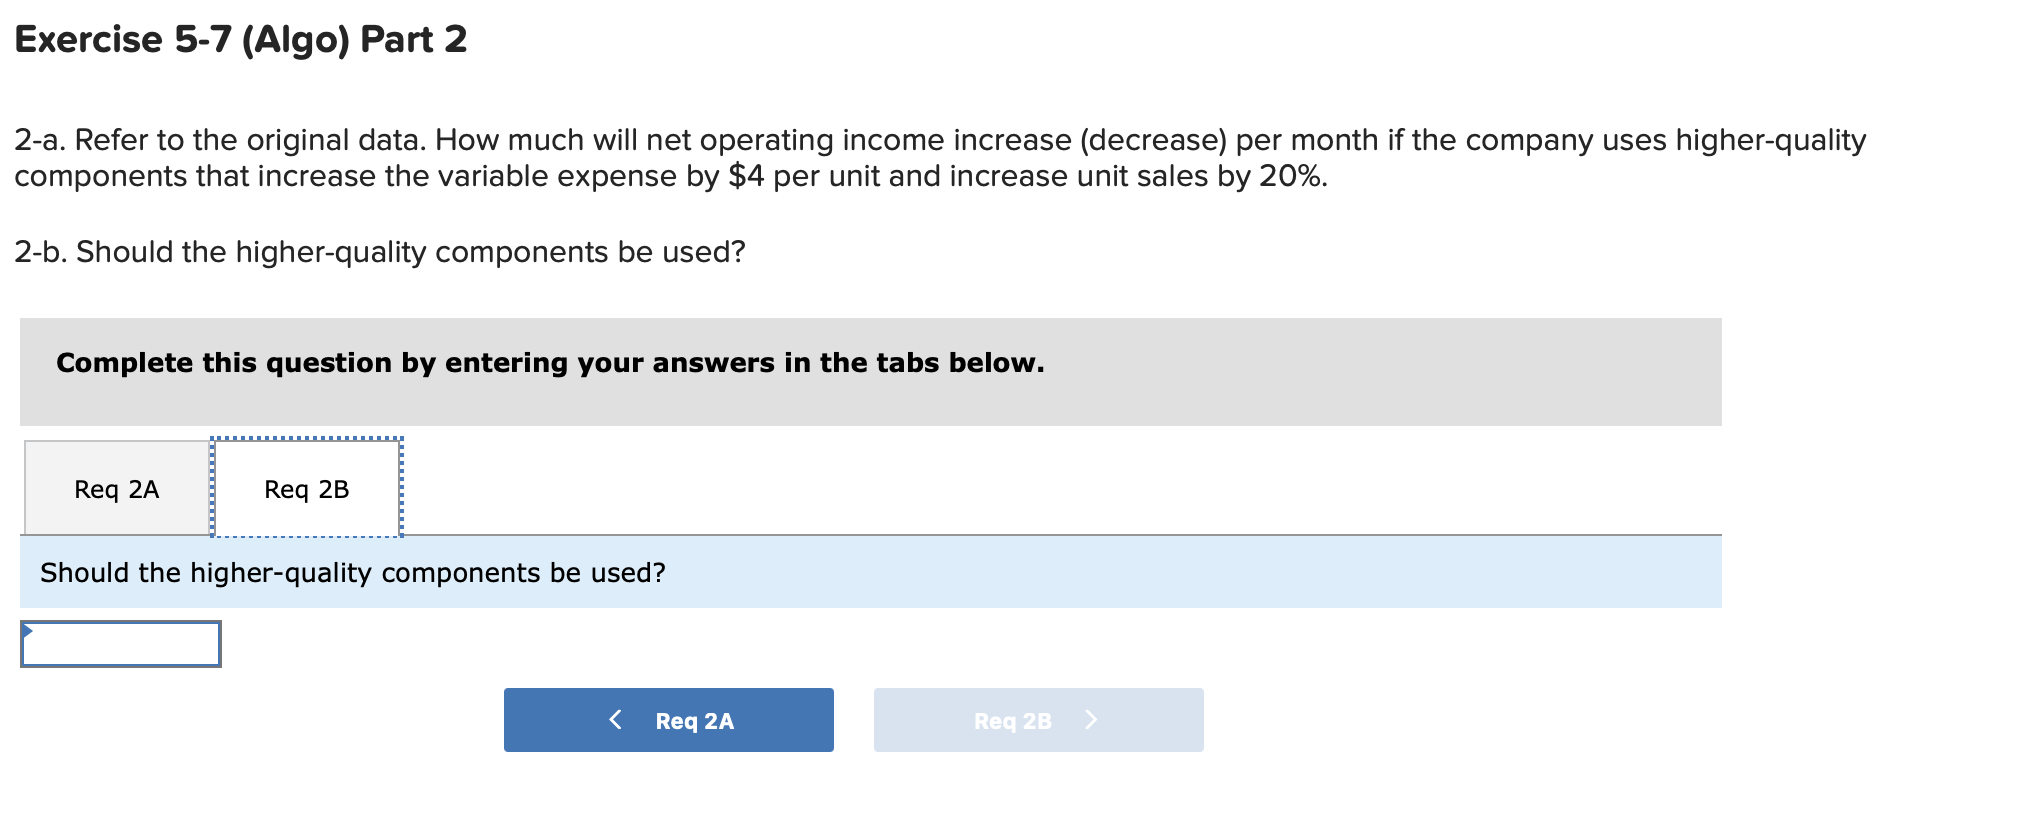Viewport: 2044px width, 834px height.
Task: Click the question banner asking about higher-quality components
Action: click(x=354, y=573)
